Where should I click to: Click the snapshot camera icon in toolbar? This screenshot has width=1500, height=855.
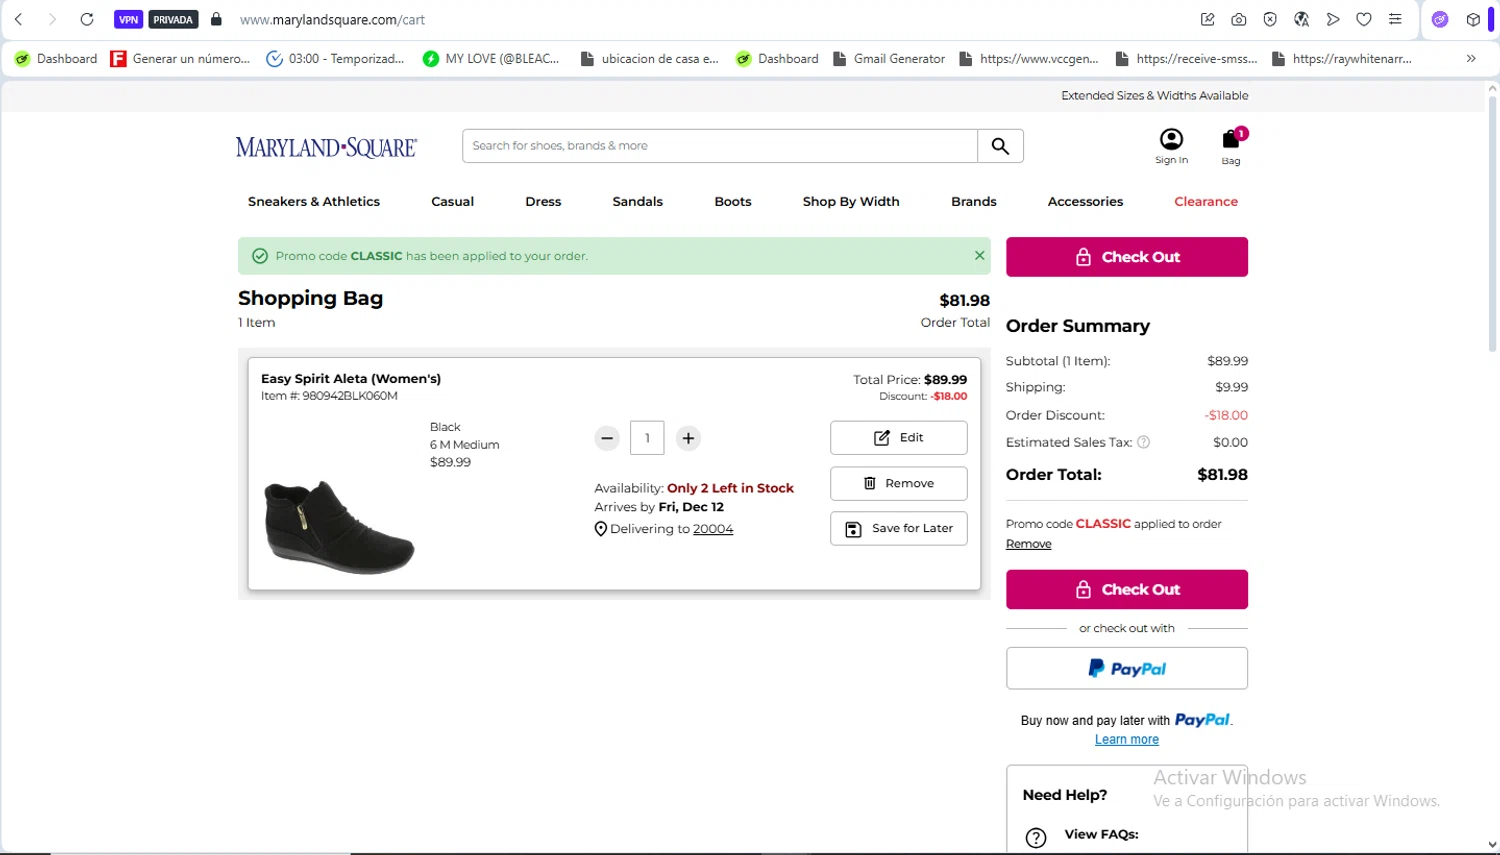tap(1239, 19)
